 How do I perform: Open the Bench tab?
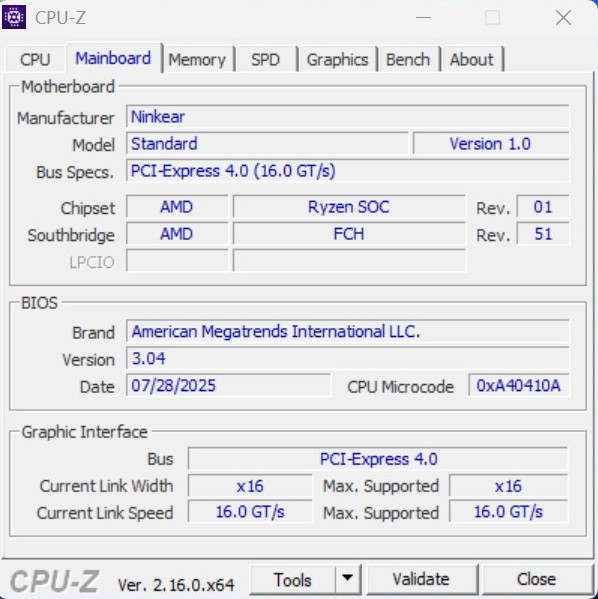(x=408, y=60)
